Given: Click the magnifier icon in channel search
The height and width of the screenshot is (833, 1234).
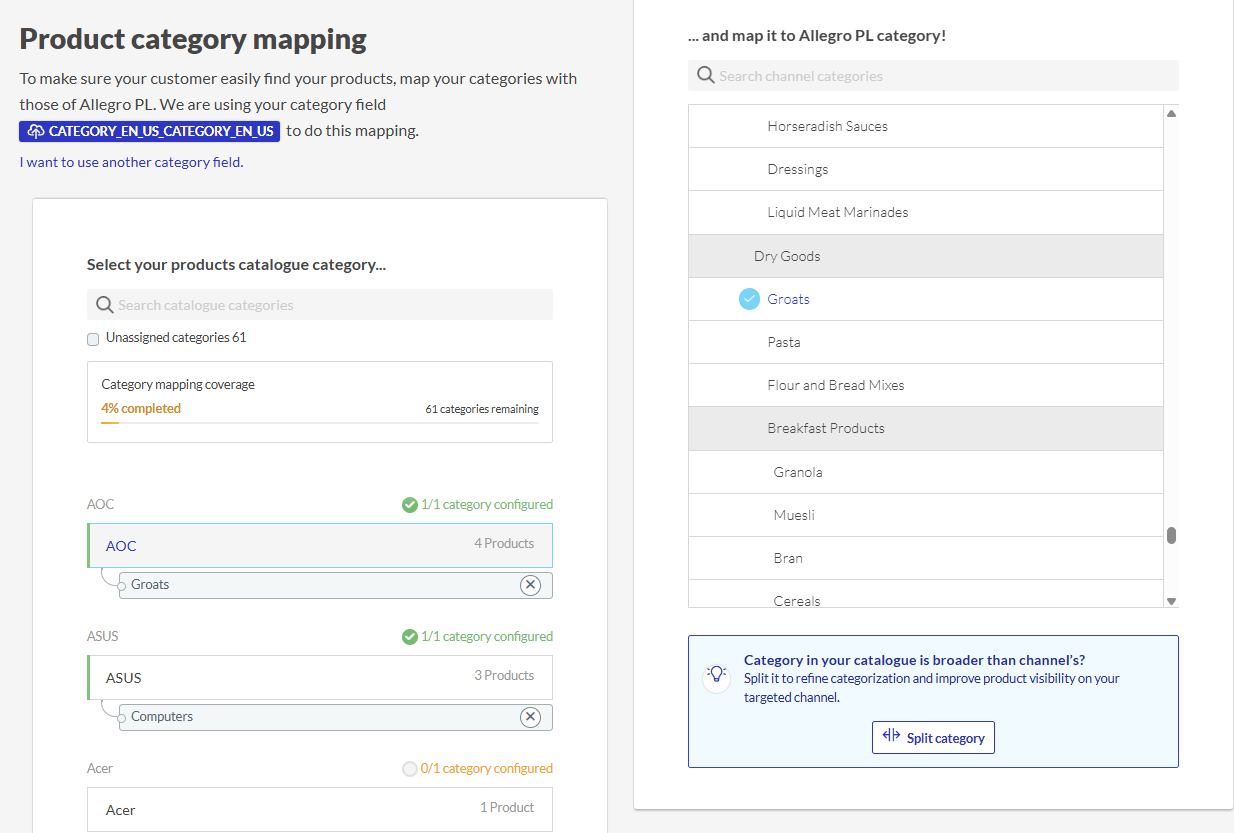Looking at the screenshot, I should tap(705, 76).
